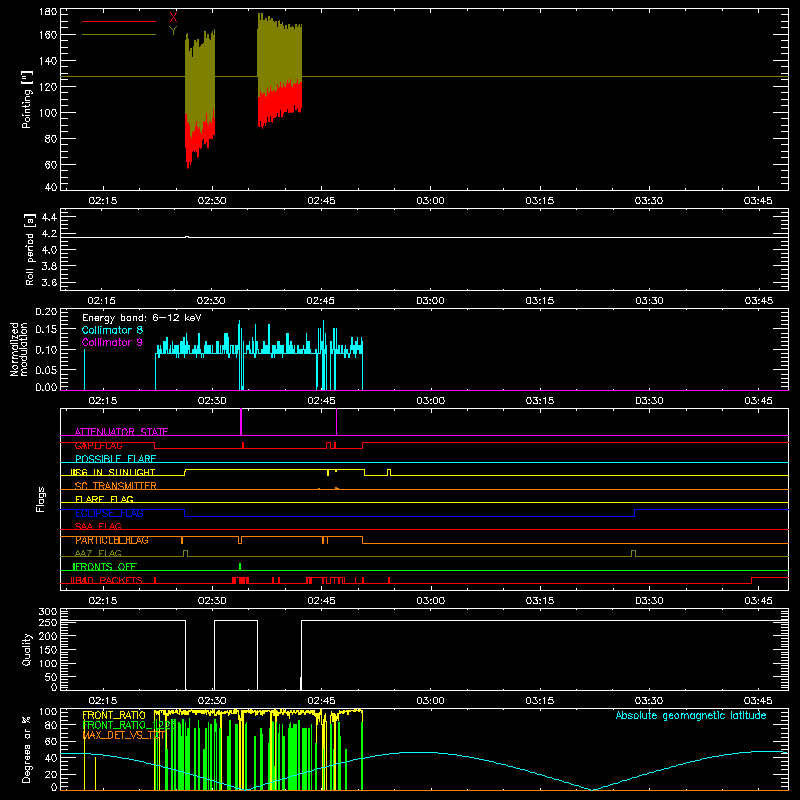The height and width of the screenshot is (800, 800).
Task: Click the 'Absolute geomagnetic latitude' label
Action: 691,715
